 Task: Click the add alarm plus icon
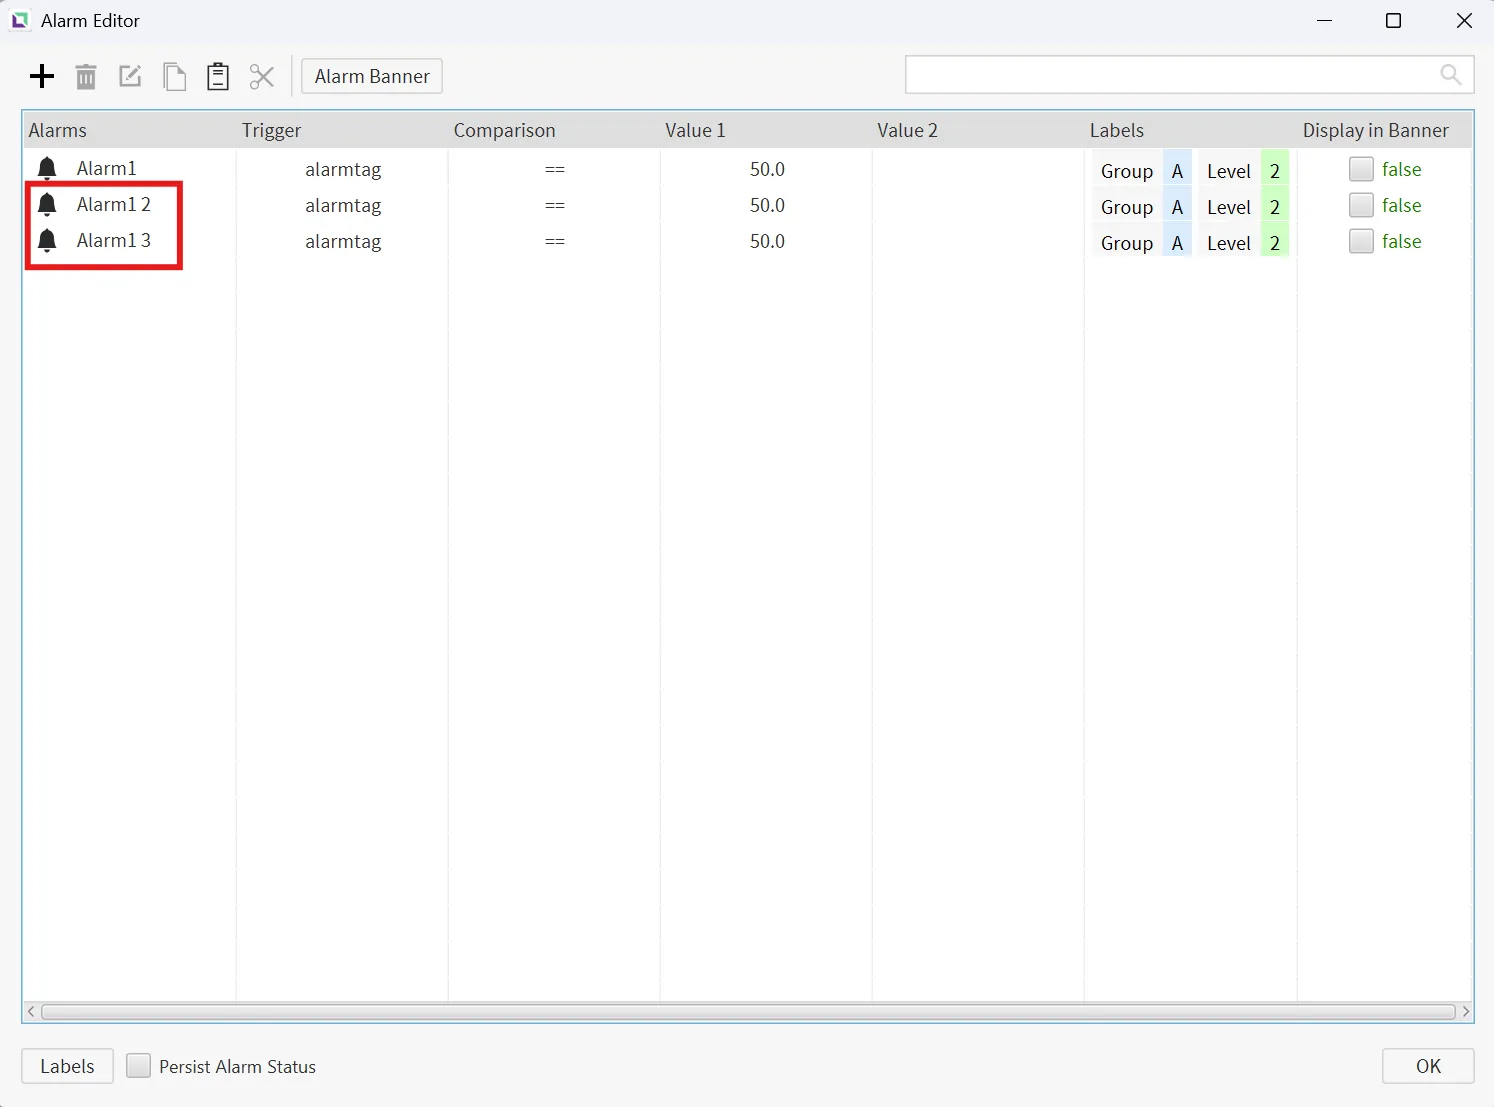tap(42, 77)
